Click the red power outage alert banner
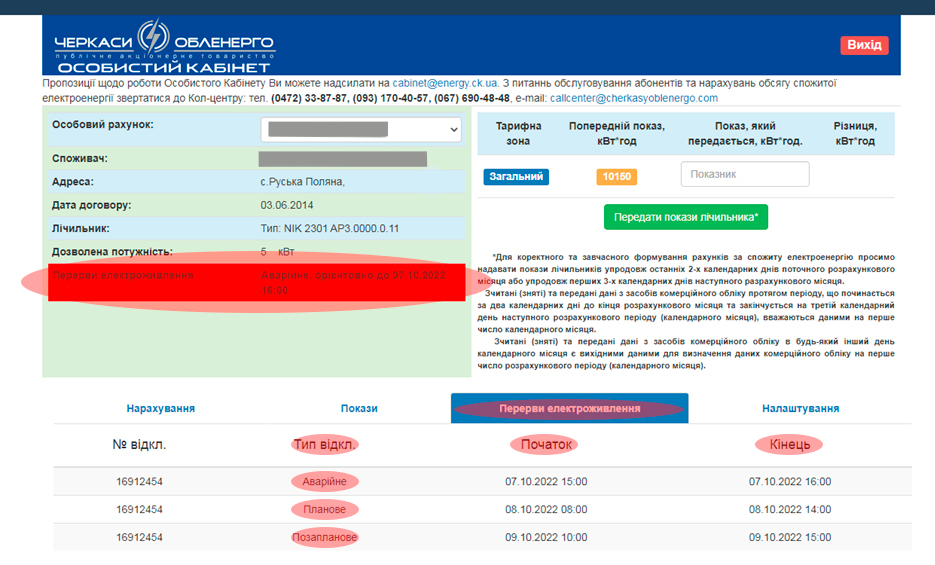This screenshot has height=565, width=935. pos(257,282)
